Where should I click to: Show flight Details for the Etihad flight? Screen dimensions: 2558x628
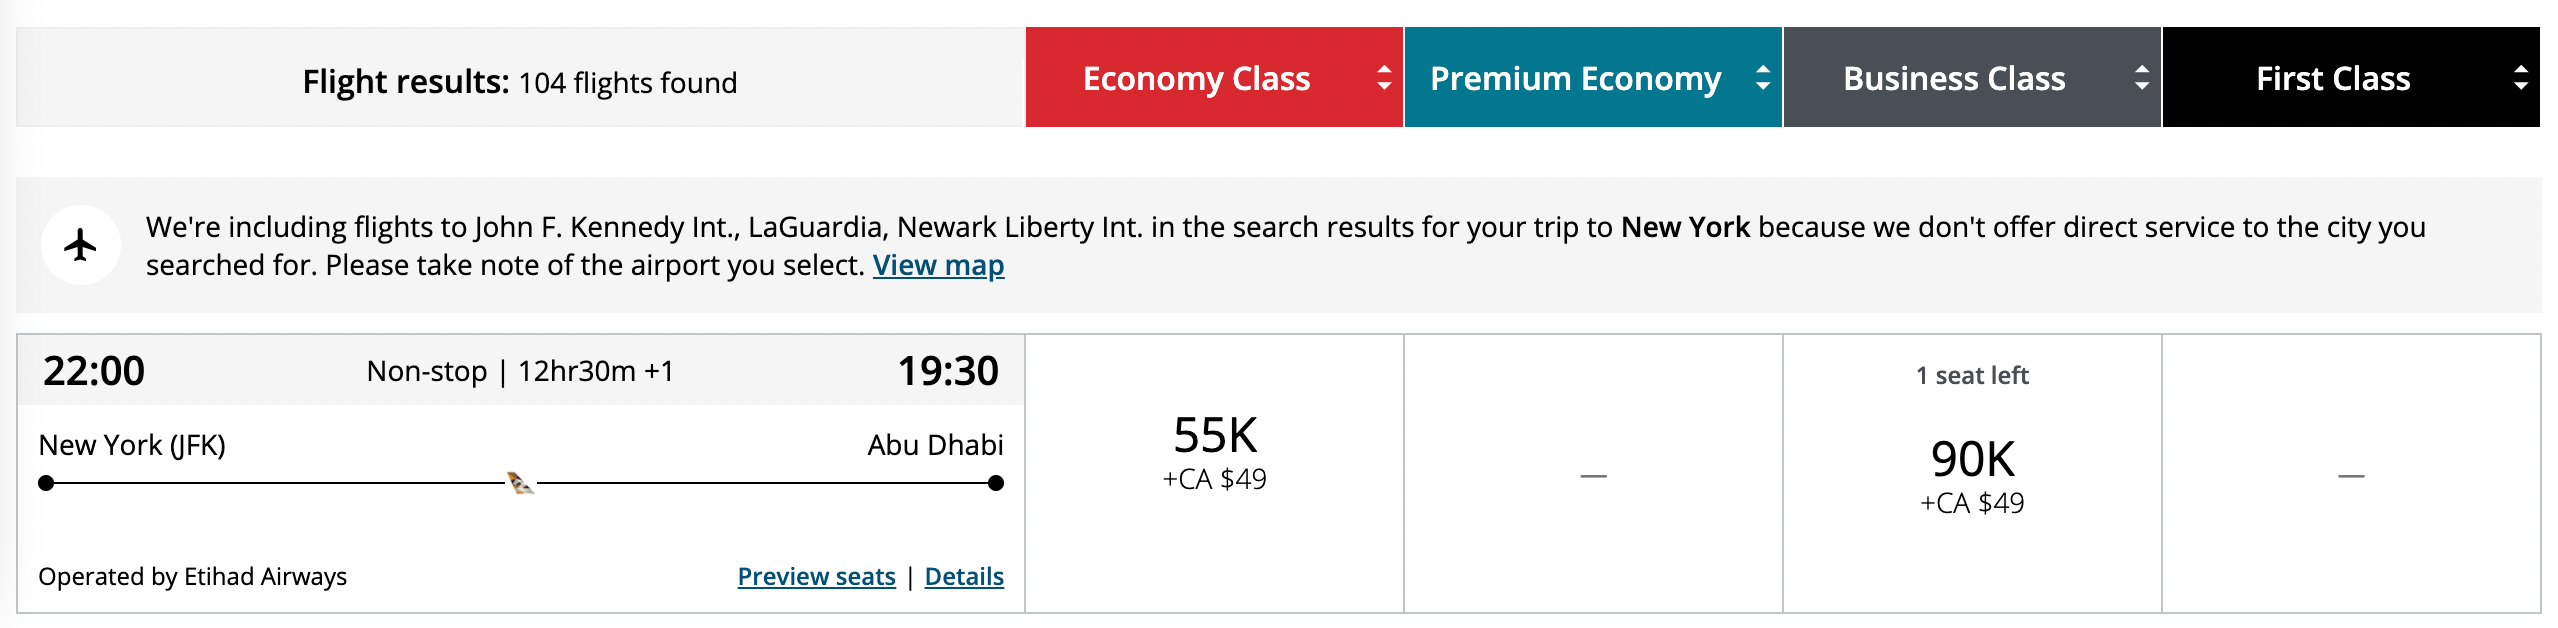964,576
